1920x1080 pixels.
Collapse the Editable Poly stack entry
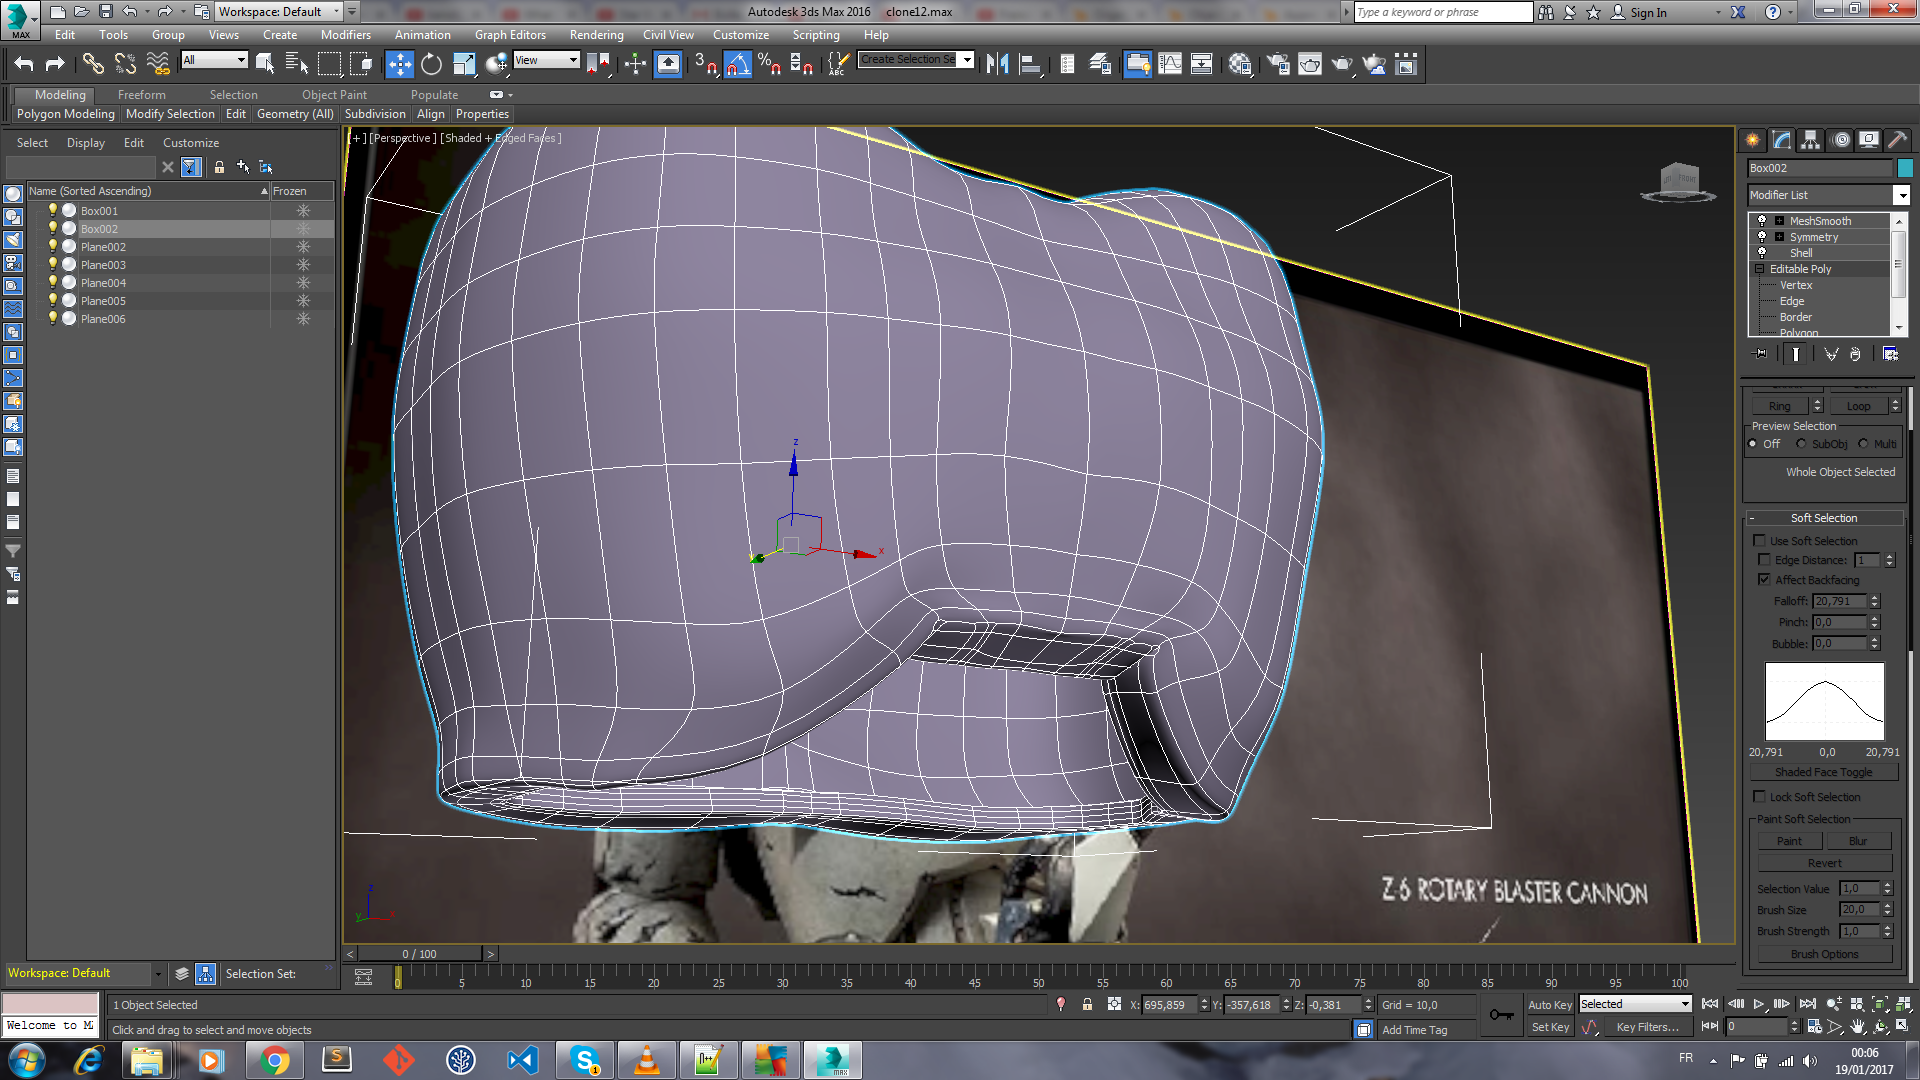coord(1760,269)
